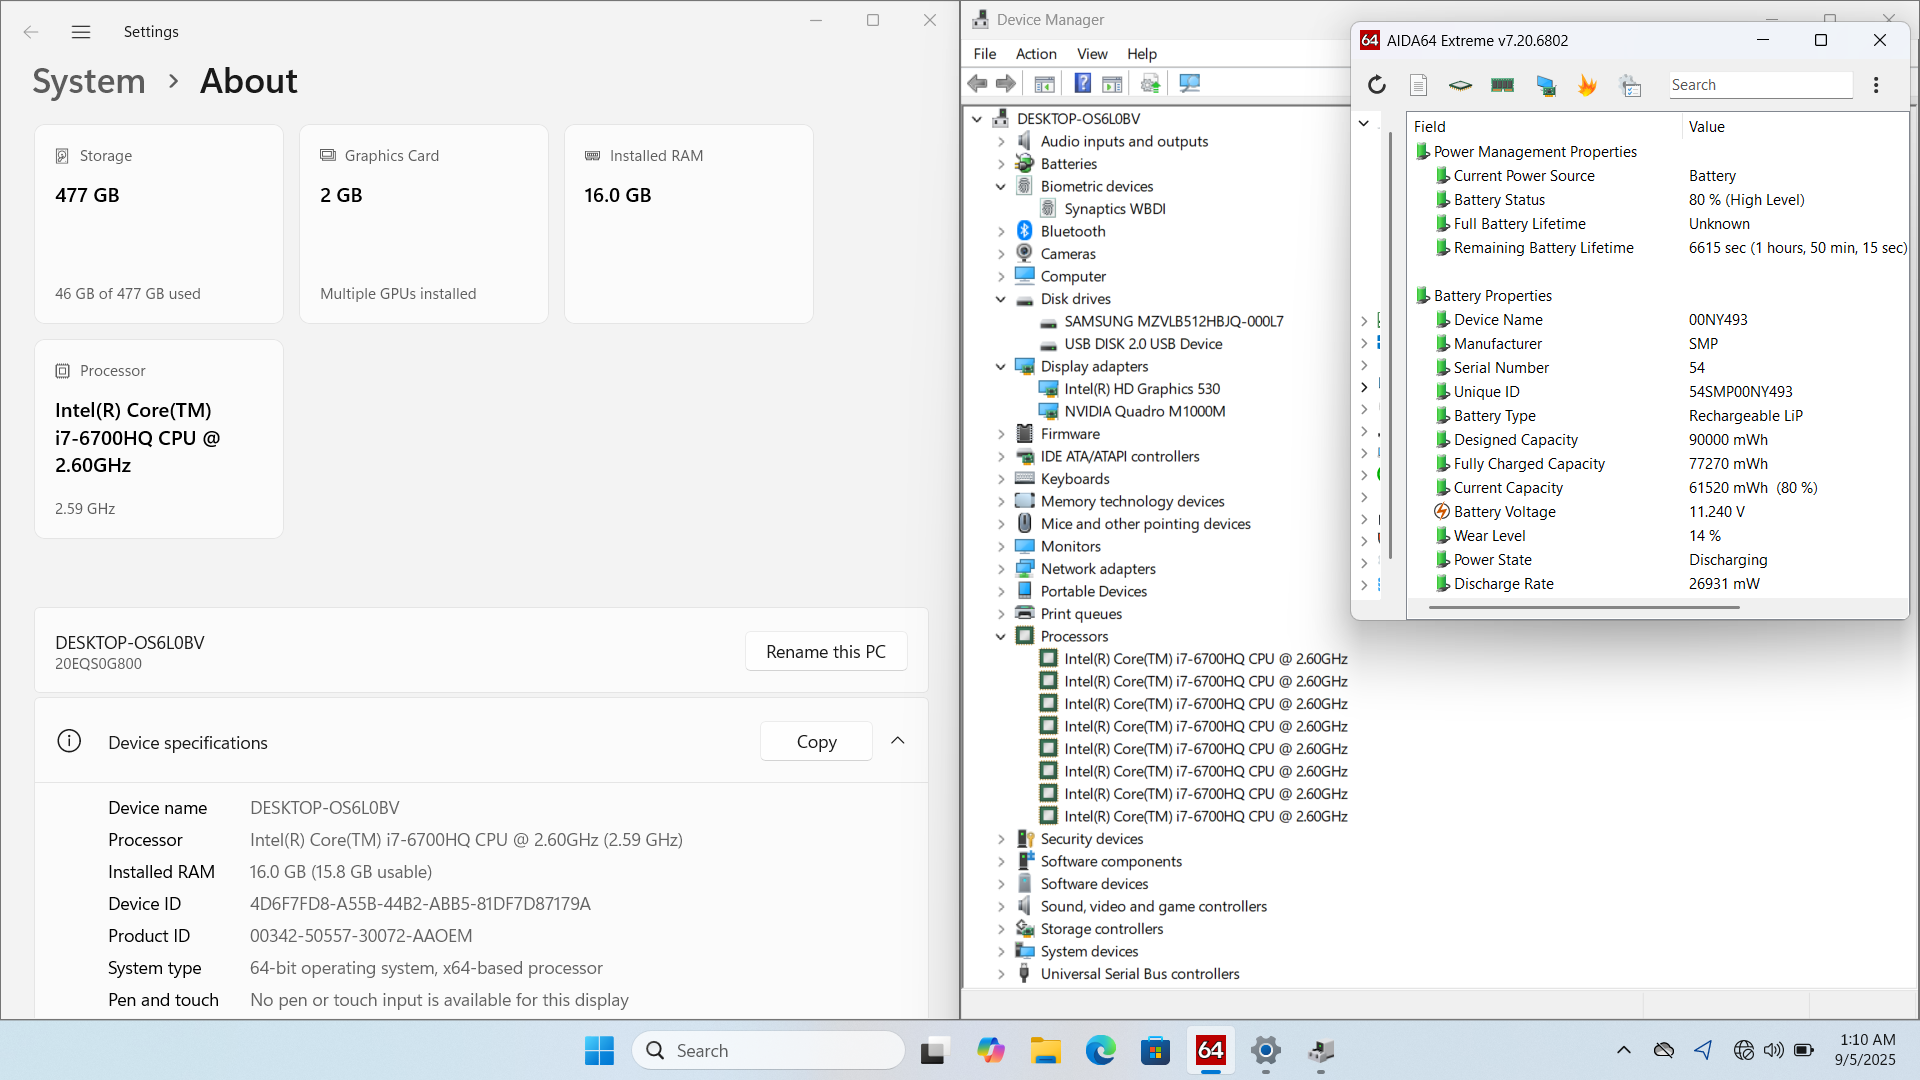This screenshot has height=1080, width=1920.
Task: Open the View menu in Device Manager
Action: (x=1091, y=54)
